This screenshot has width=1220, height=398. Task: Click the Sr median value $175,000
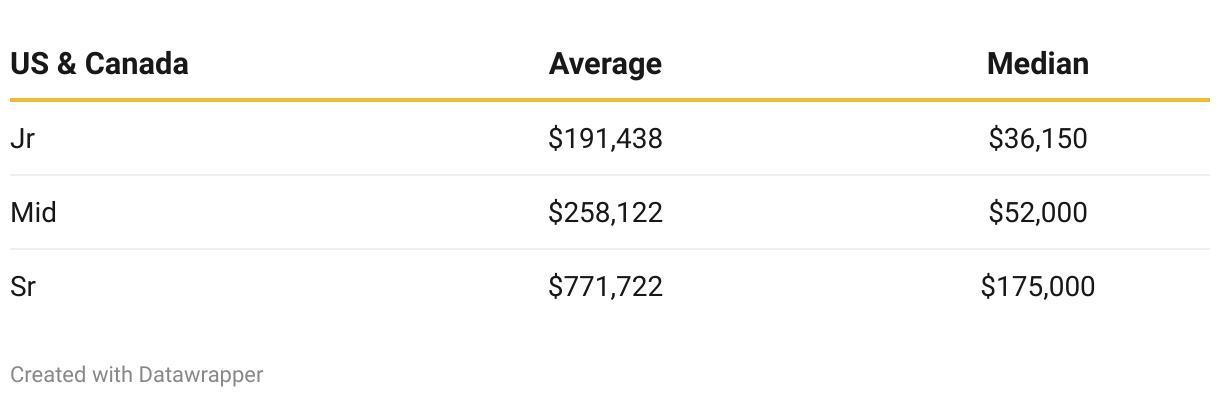[1038, 287]
